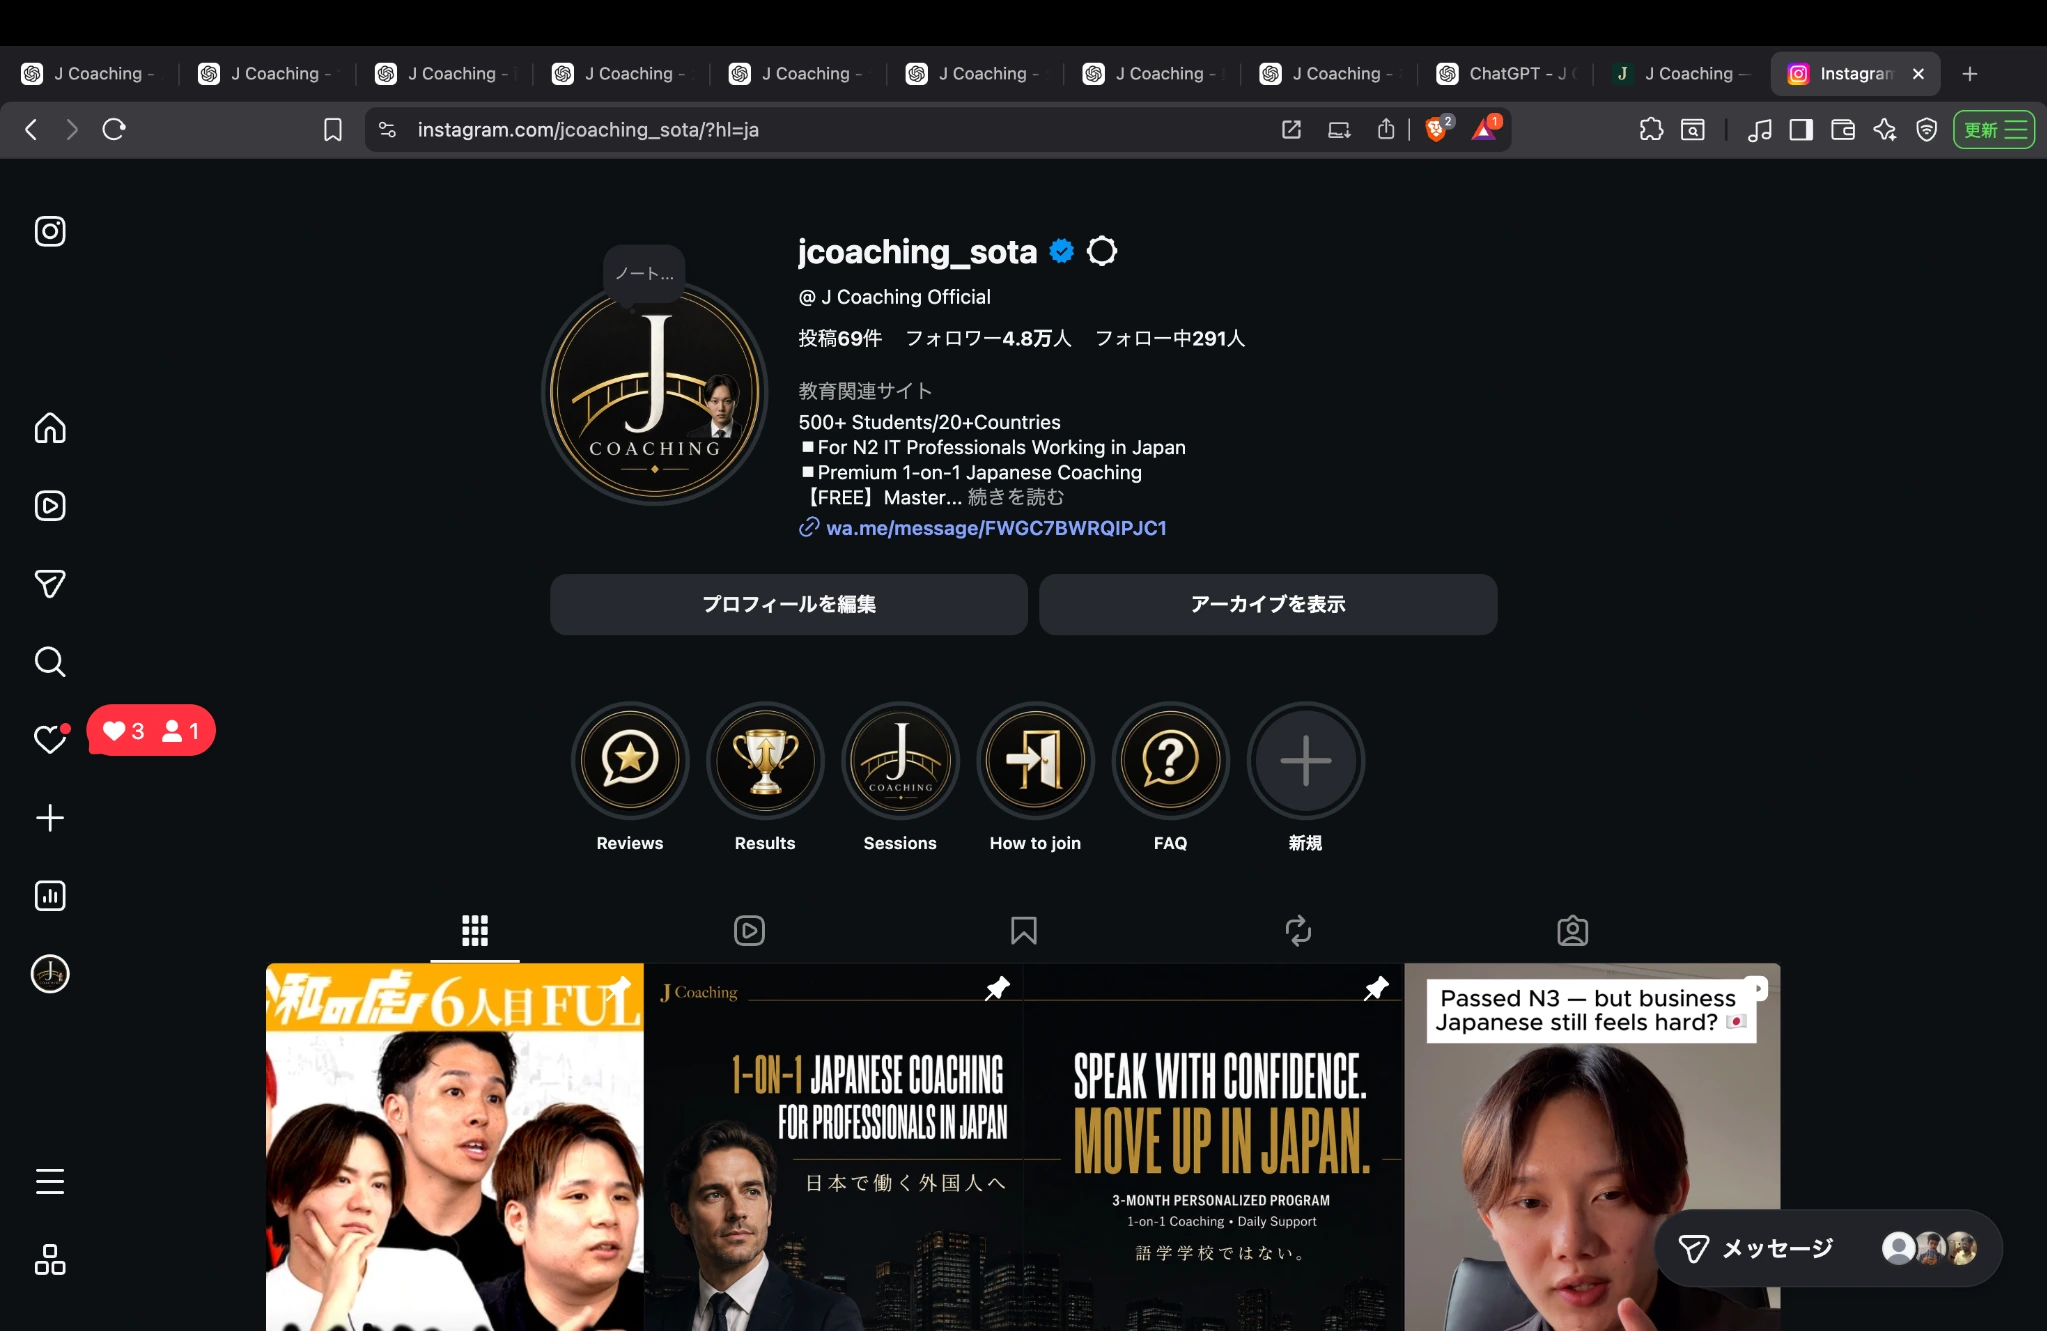Open the FAQ story highlight
Viewport: 2047px width, 1331px height.
tap(1170, 760)
